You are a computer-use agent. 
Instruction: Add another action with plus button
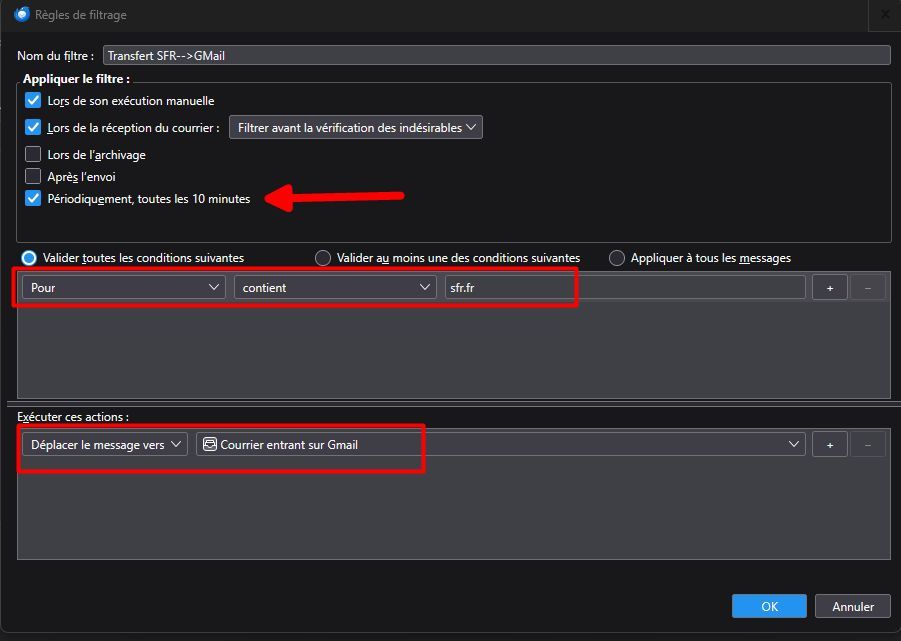click(x=829, y=445)
